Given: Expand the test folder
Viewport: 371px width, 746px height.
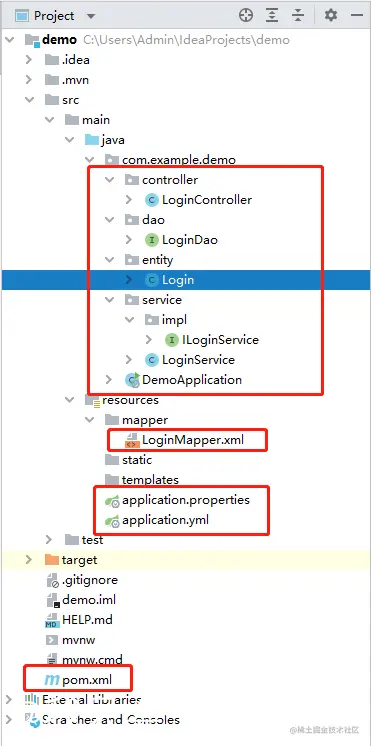Looking at the screenshot, I should [49, 540].
